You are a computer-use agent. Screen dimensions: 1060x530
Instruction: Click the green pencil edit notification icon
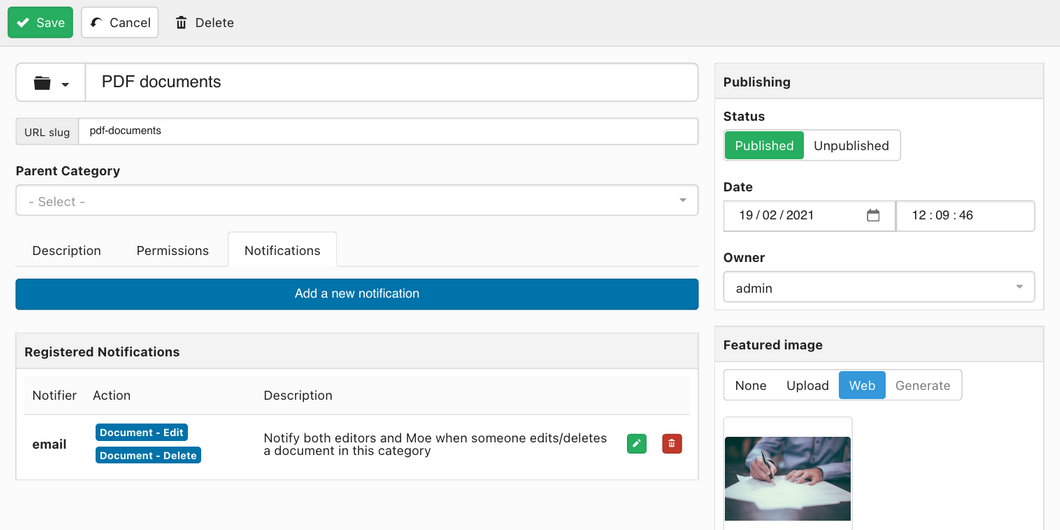pos(637,443)
